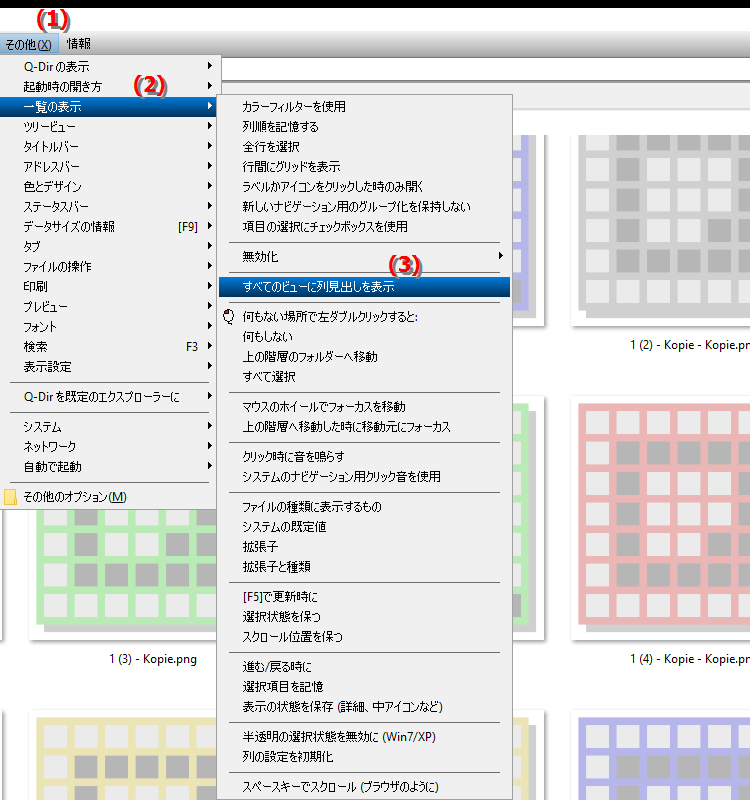Open the システム submenu
The height and width of the screenshot is (800, 750).
108,427
